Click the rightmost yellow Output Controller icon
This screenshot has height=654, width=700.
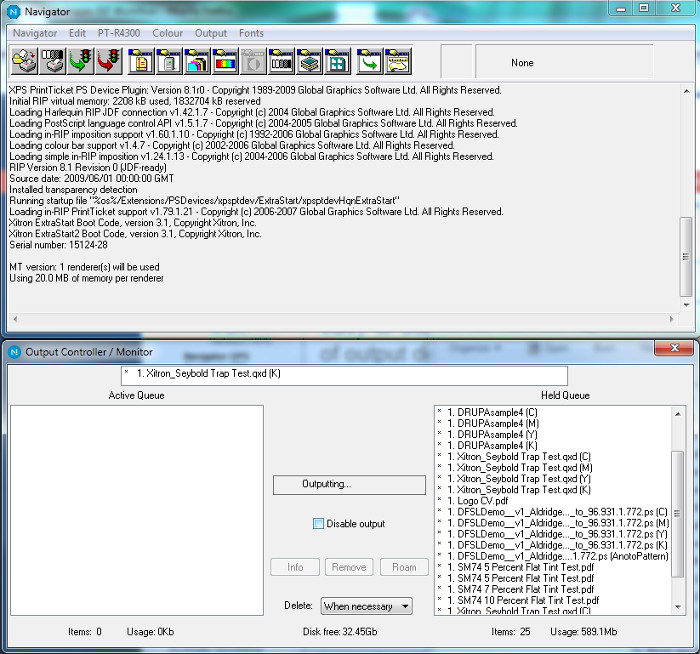[398, 62]
